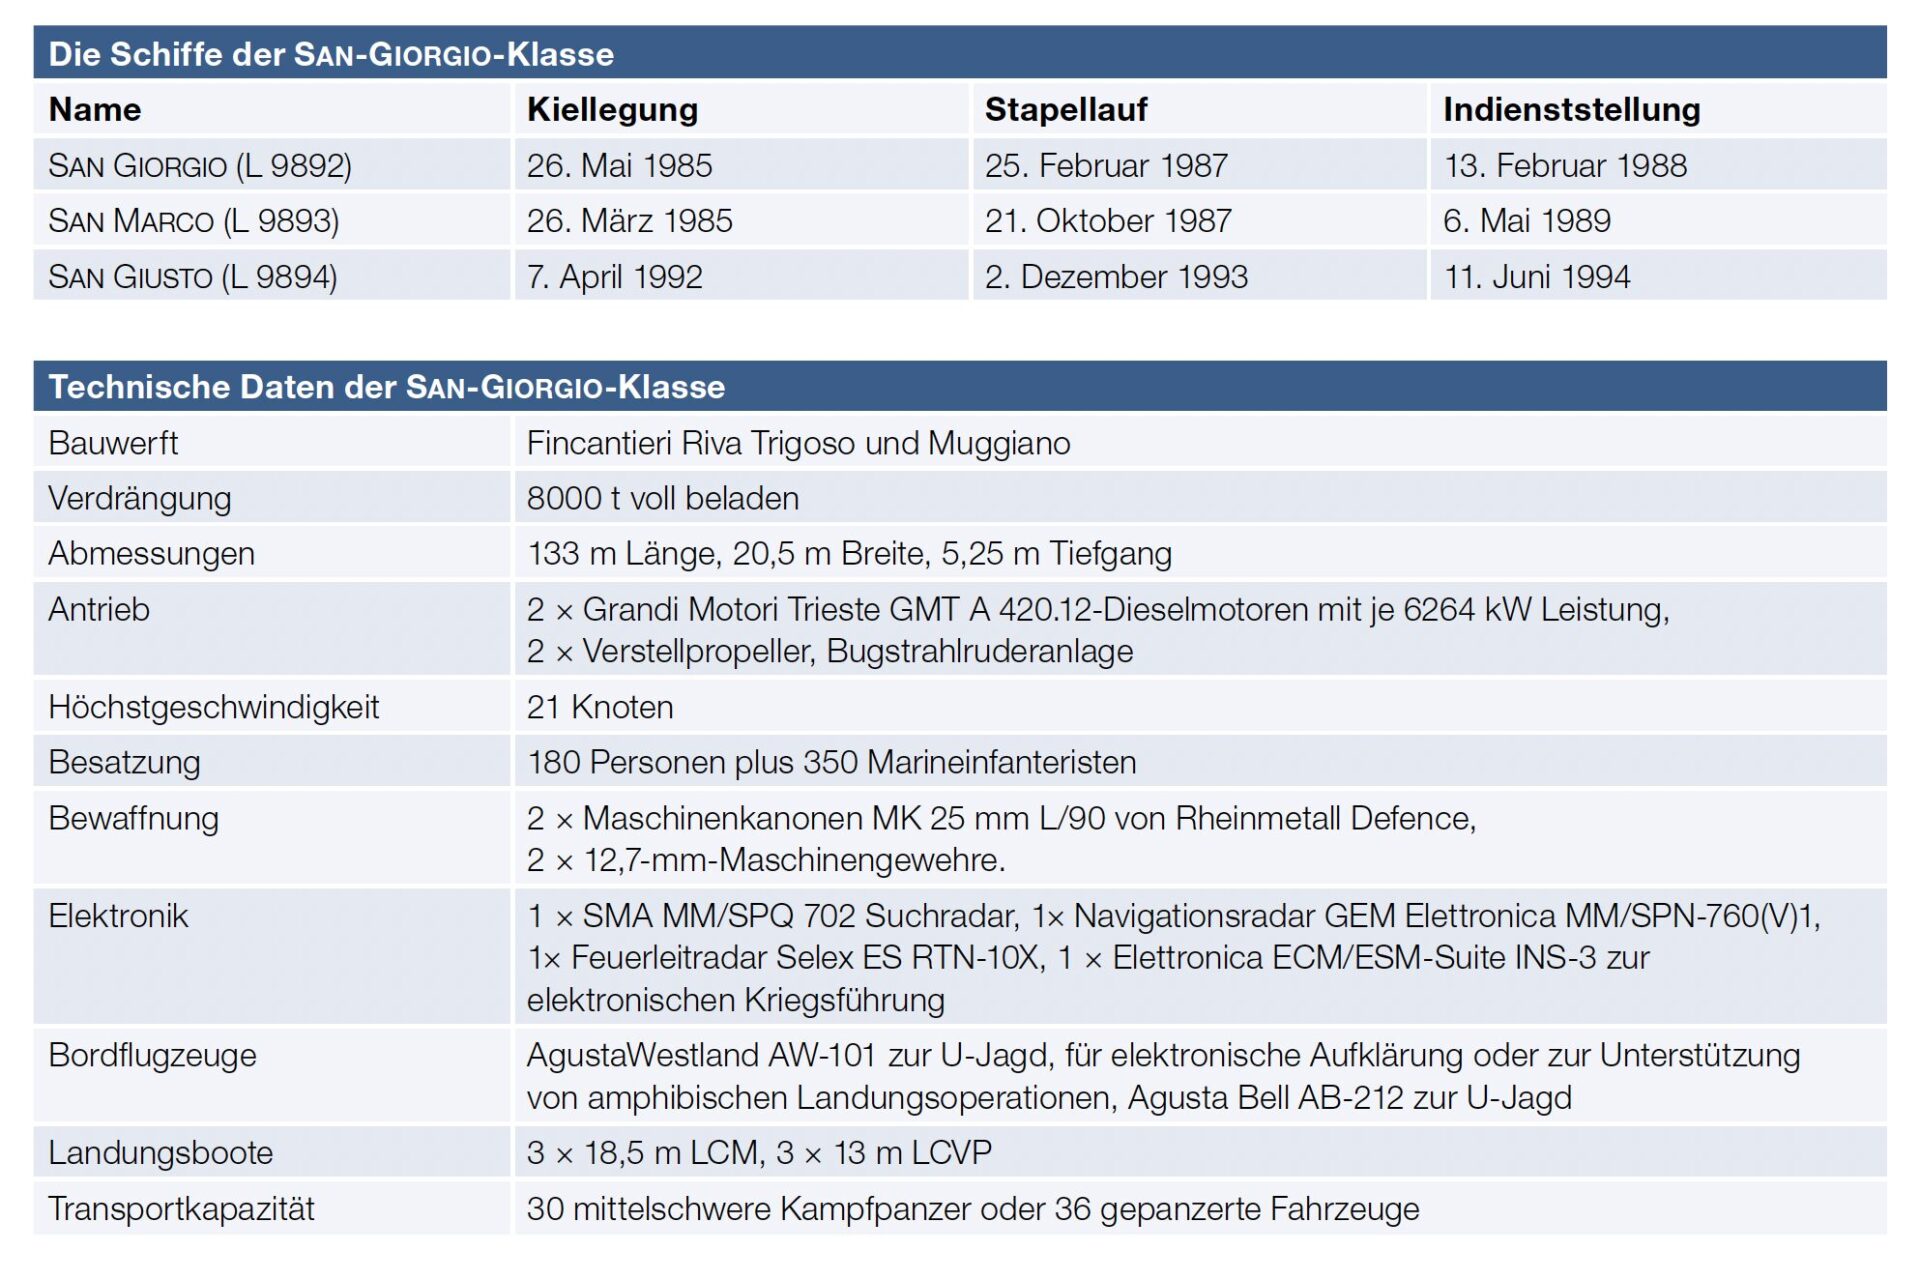Select the 'Abmessungen' row label
The width and height of the screenshot is (1920, 1280).
click(151, 554)
